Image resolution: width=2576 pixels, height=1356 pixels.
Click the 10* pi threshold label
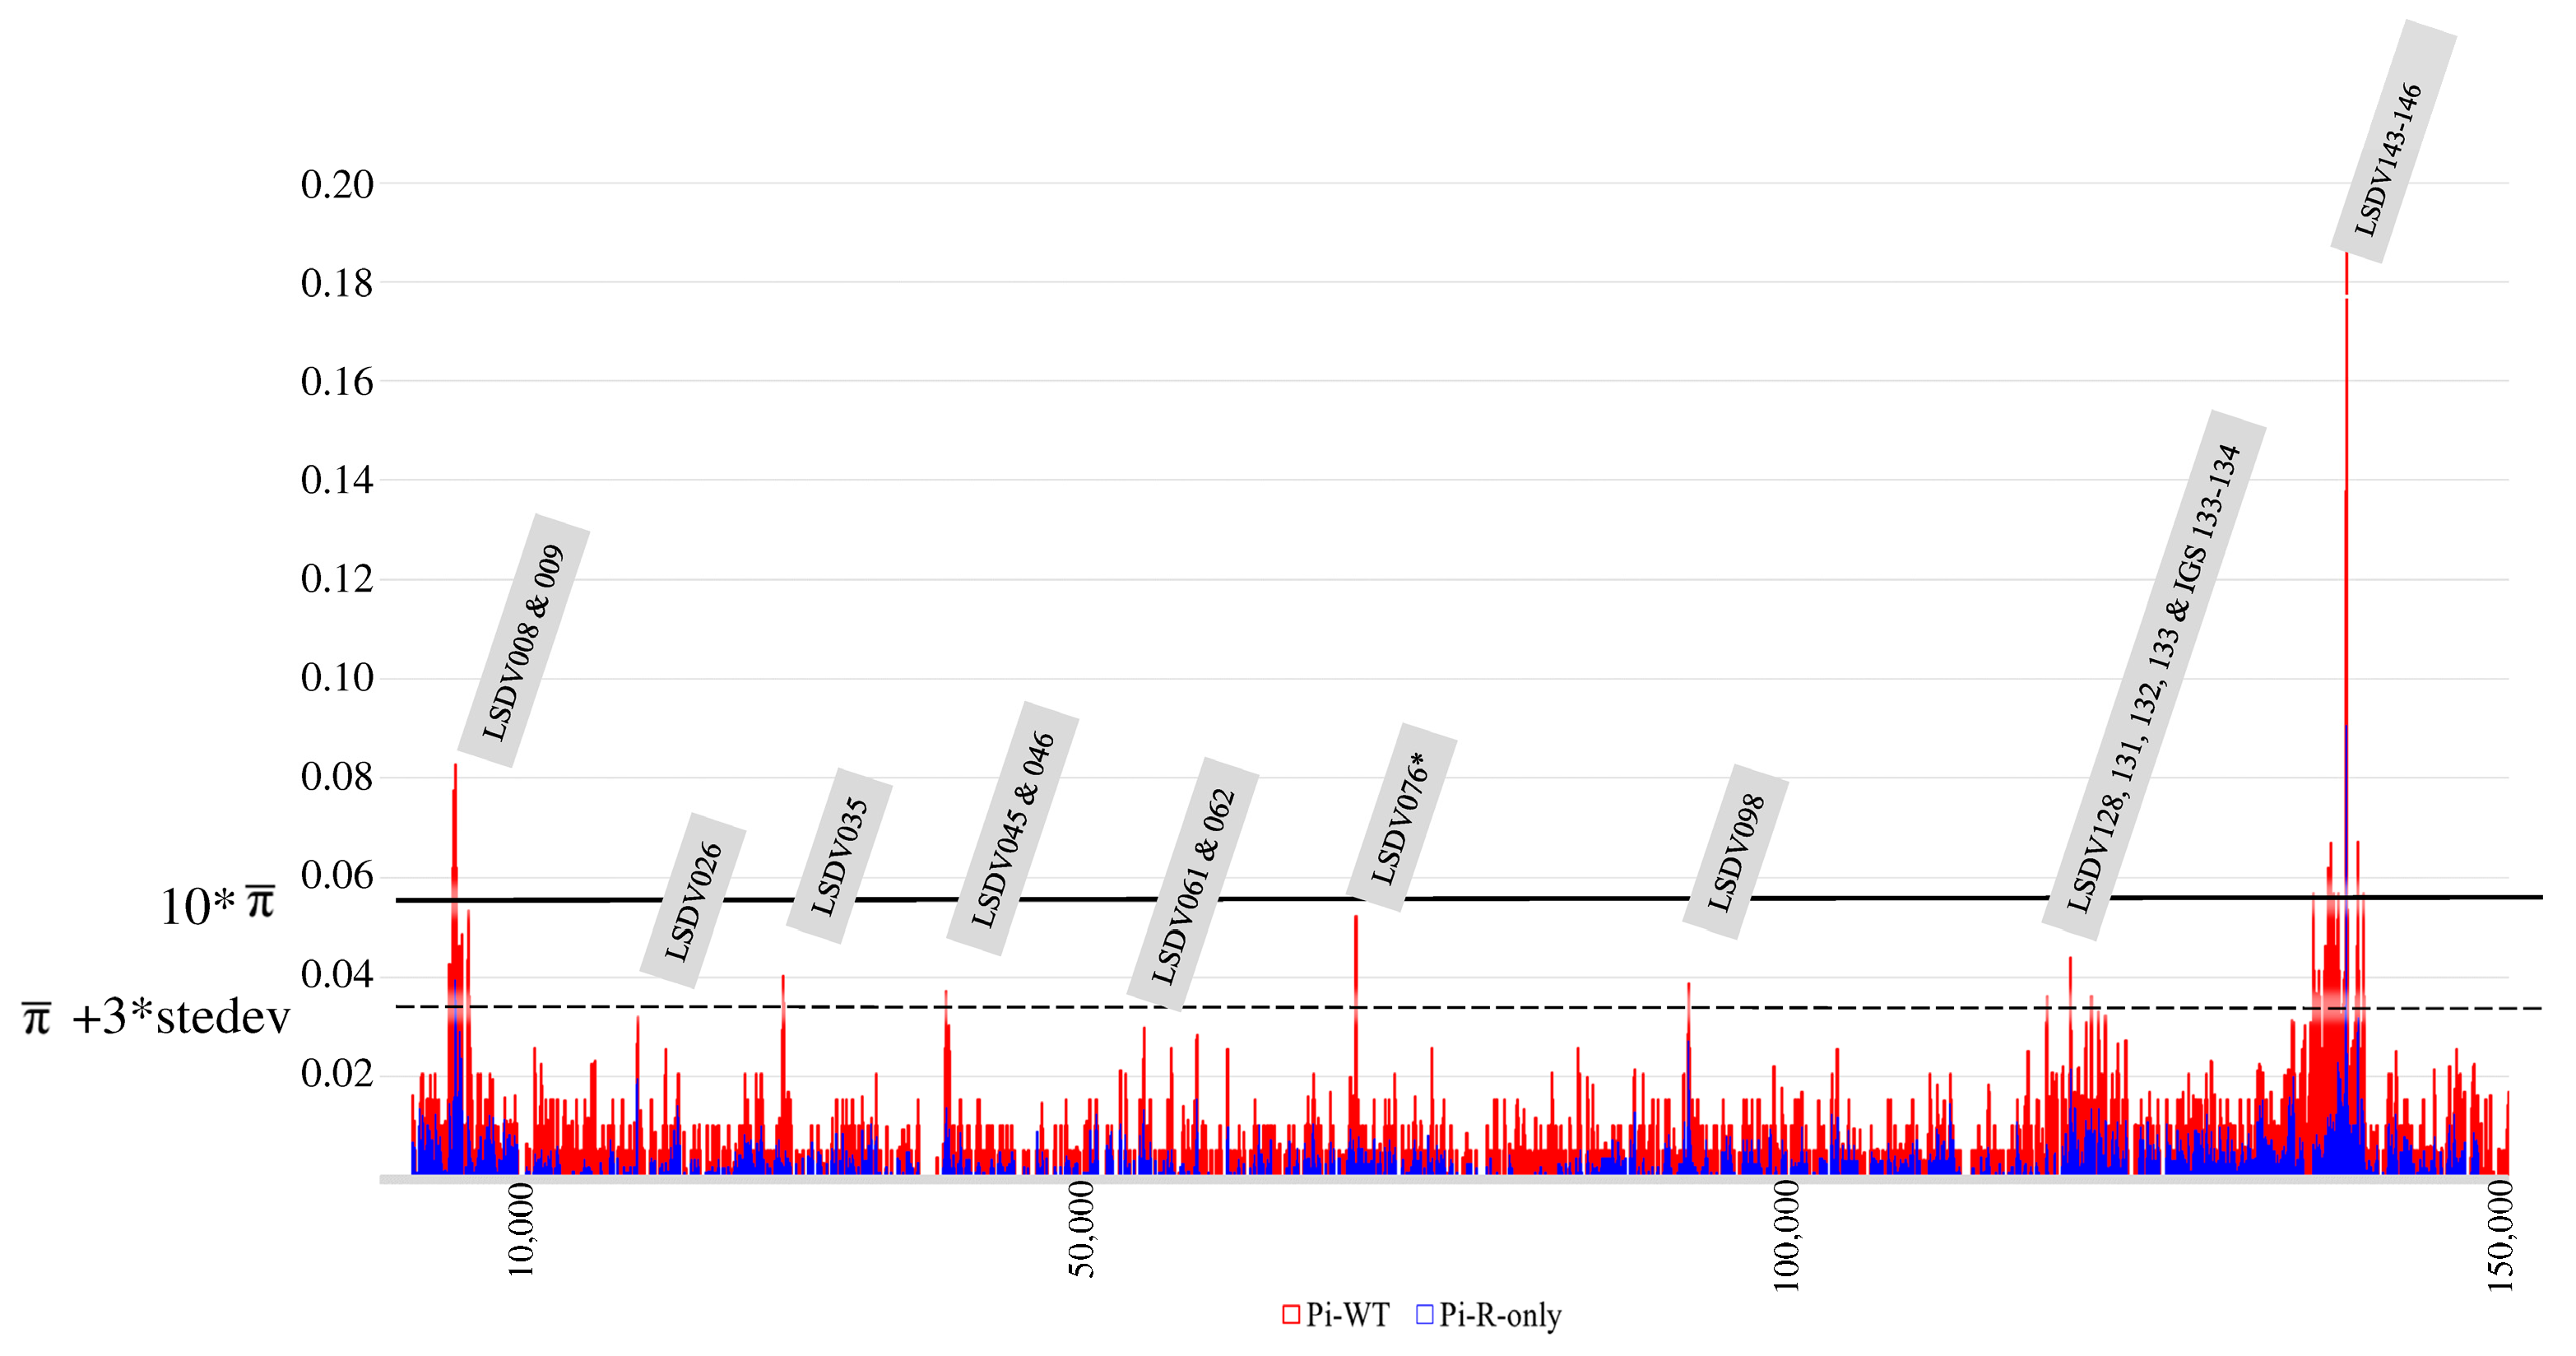(x=217, y=906)
